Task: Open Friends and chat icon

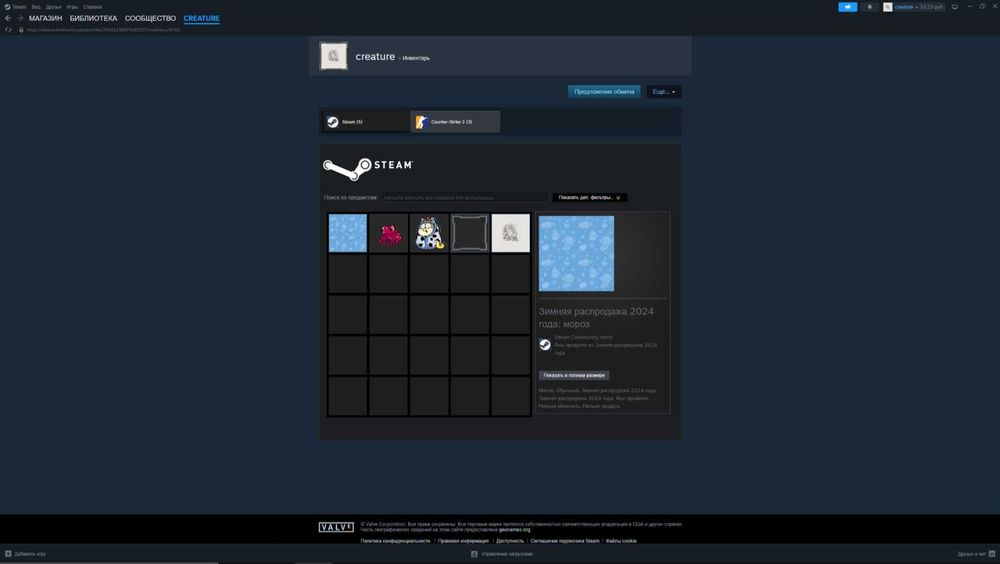Action: tap(992, 554)
